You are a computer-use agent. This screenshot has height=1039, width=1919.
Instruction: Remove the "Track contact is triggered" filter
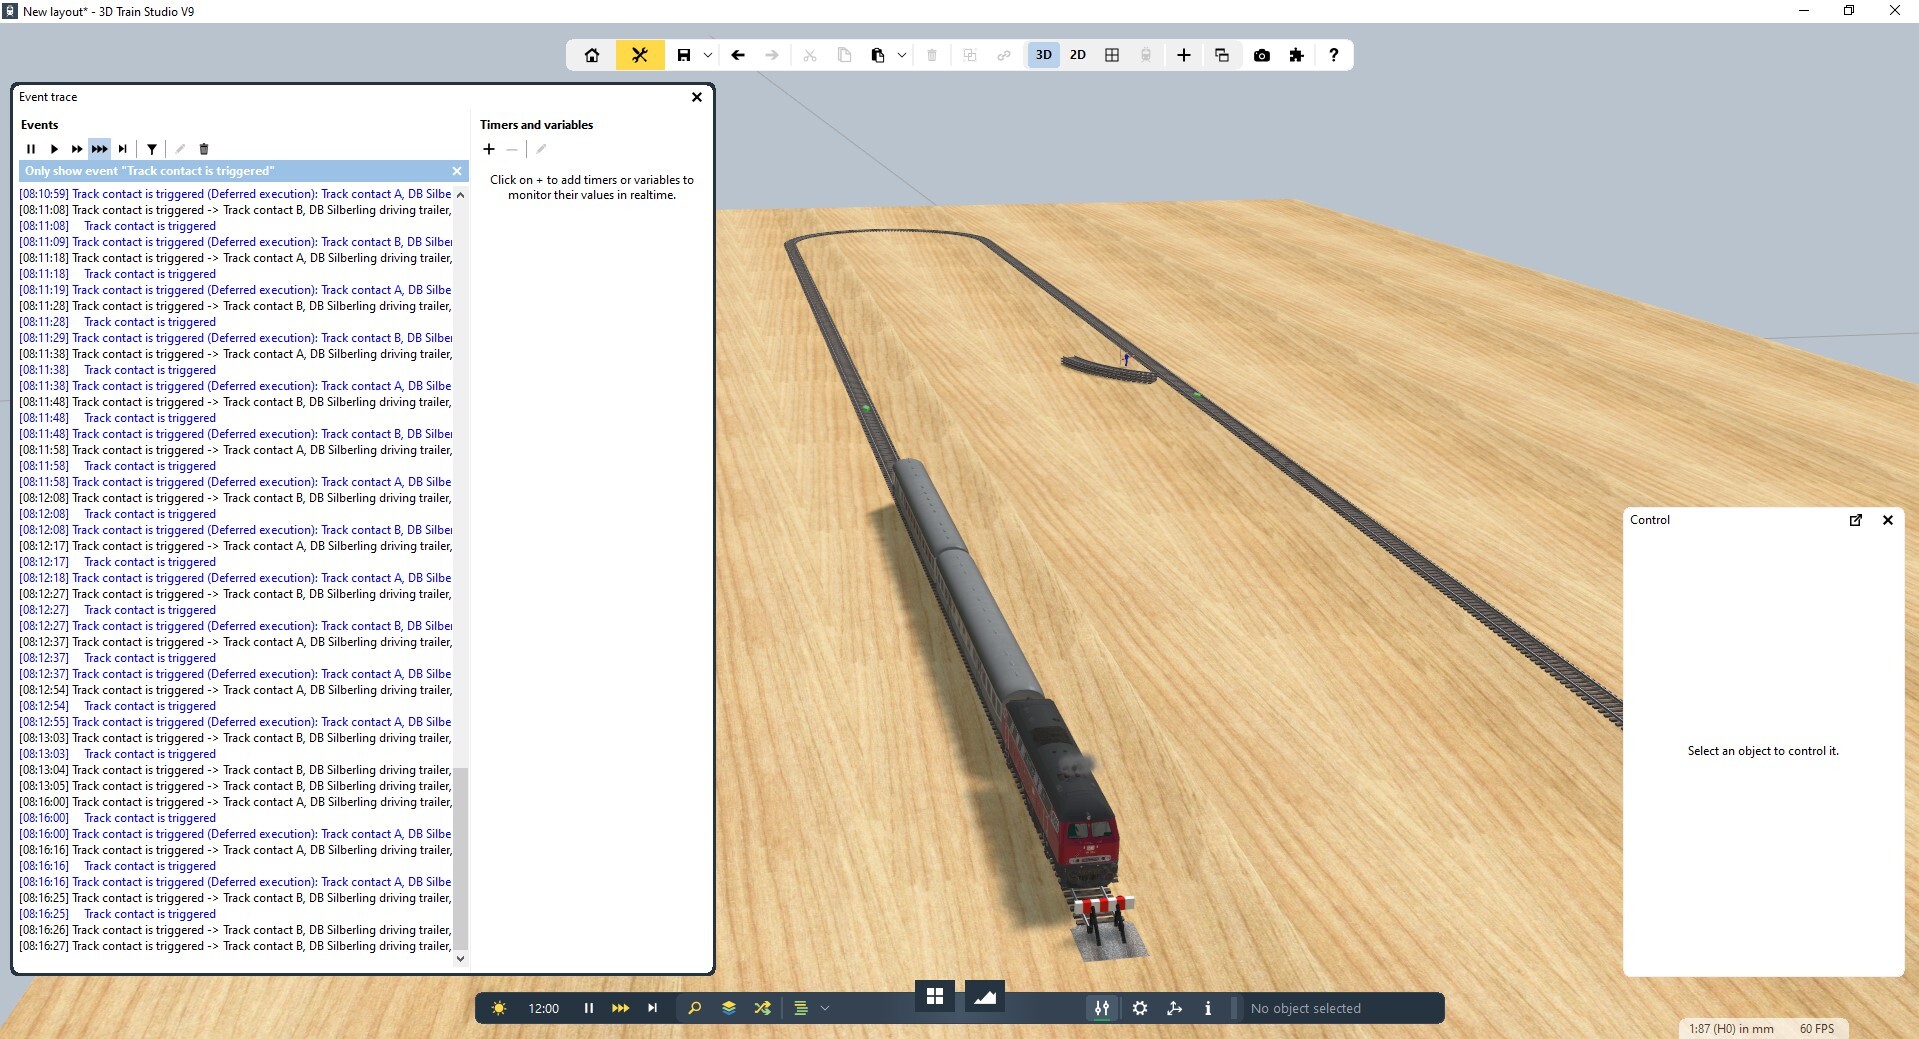pyautogui.click(x=457, y=171)
